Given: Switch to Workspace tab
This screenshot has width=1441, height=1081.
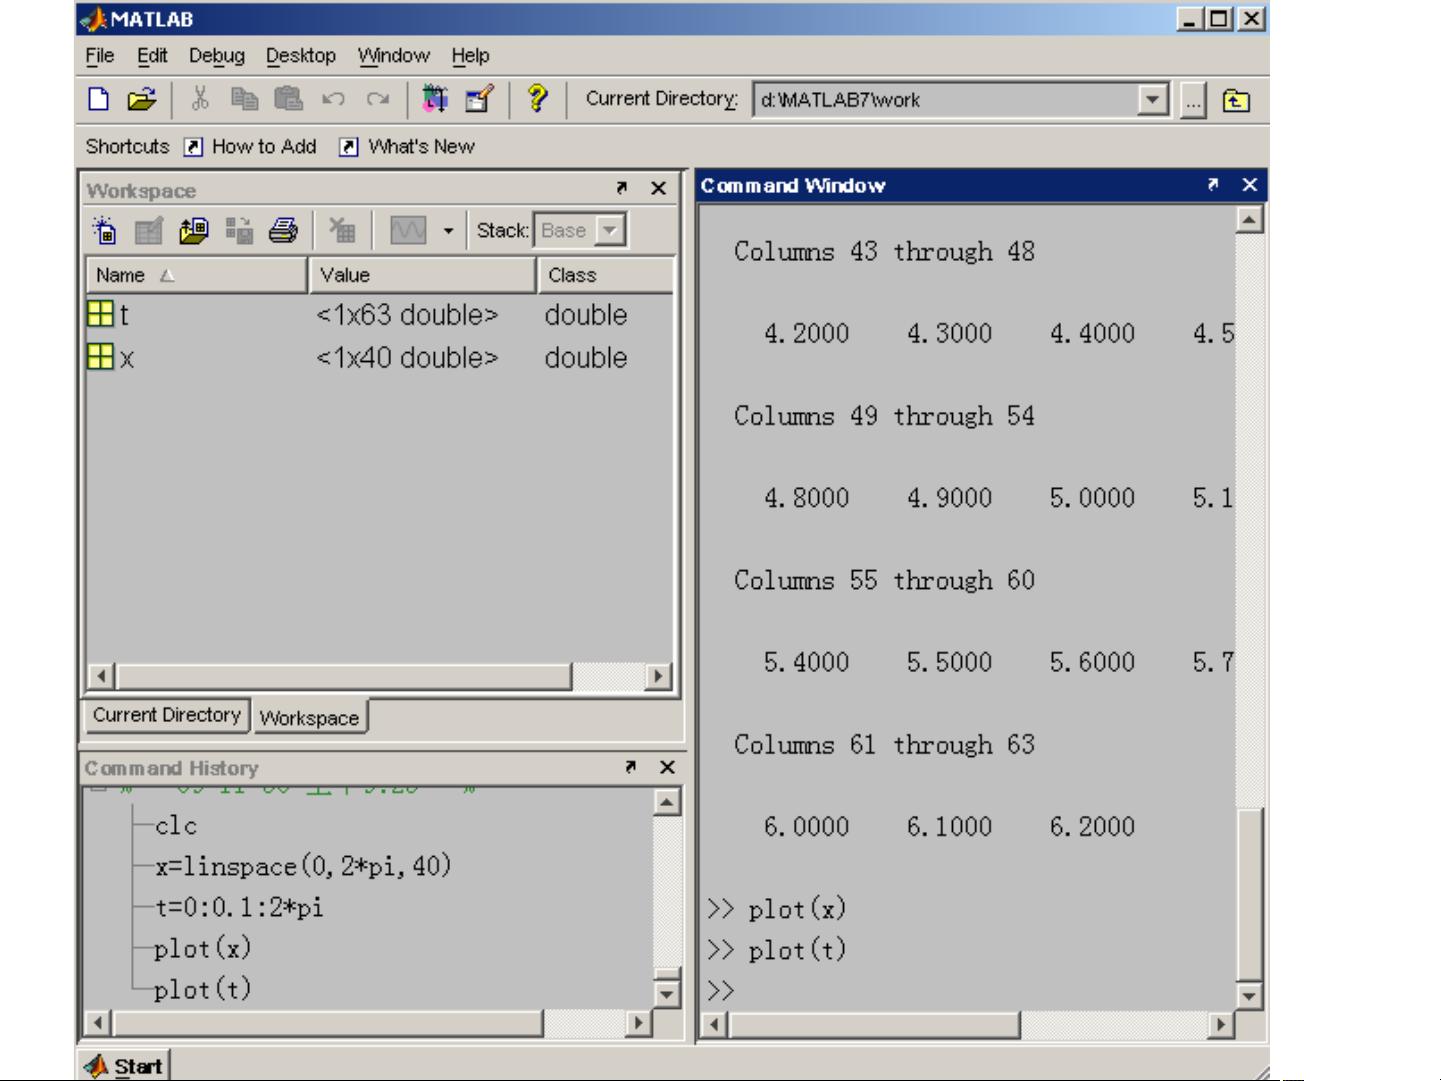Looking at the screenshot, I should pos(309,718).
